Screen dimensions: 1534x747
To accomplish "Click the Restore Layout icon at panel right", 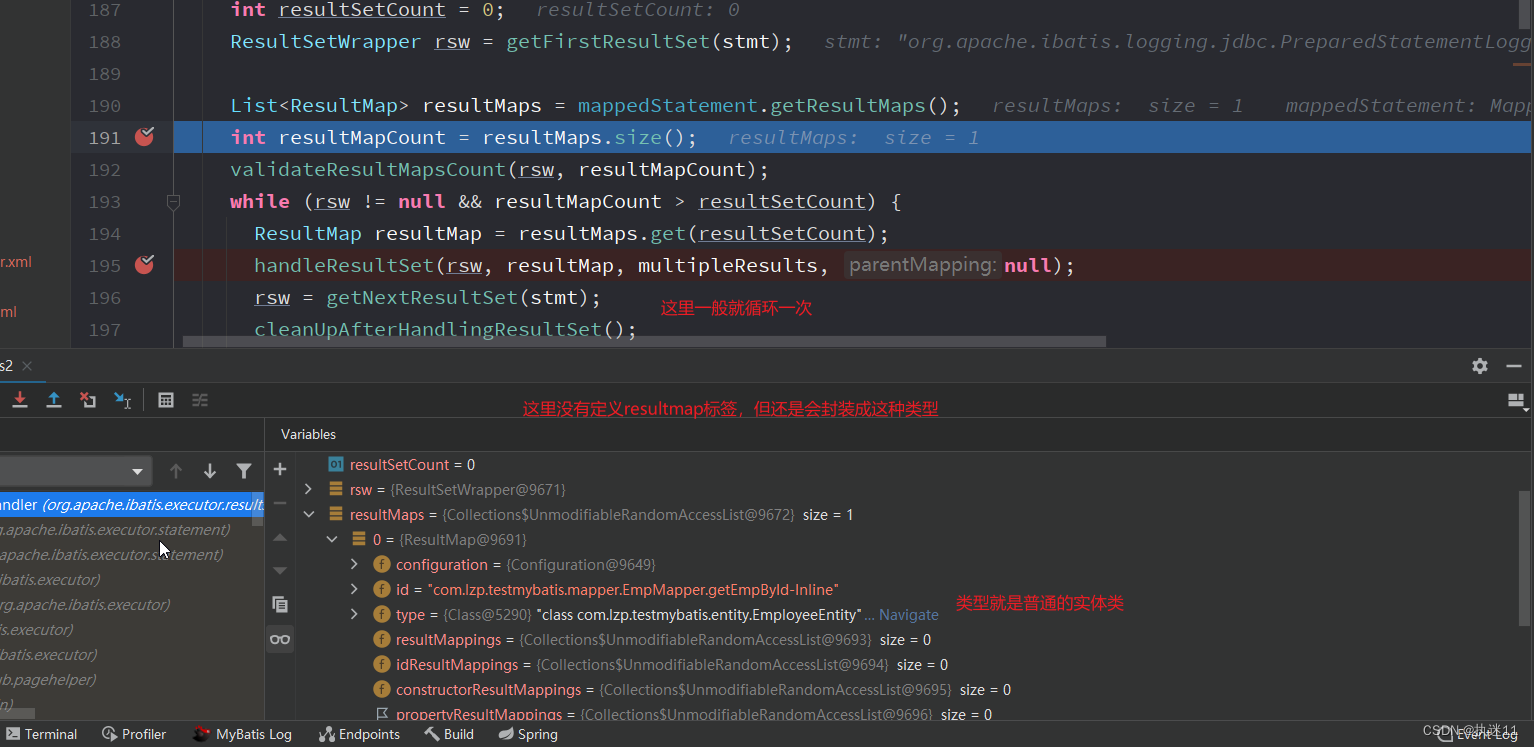I will (1518, 401).
